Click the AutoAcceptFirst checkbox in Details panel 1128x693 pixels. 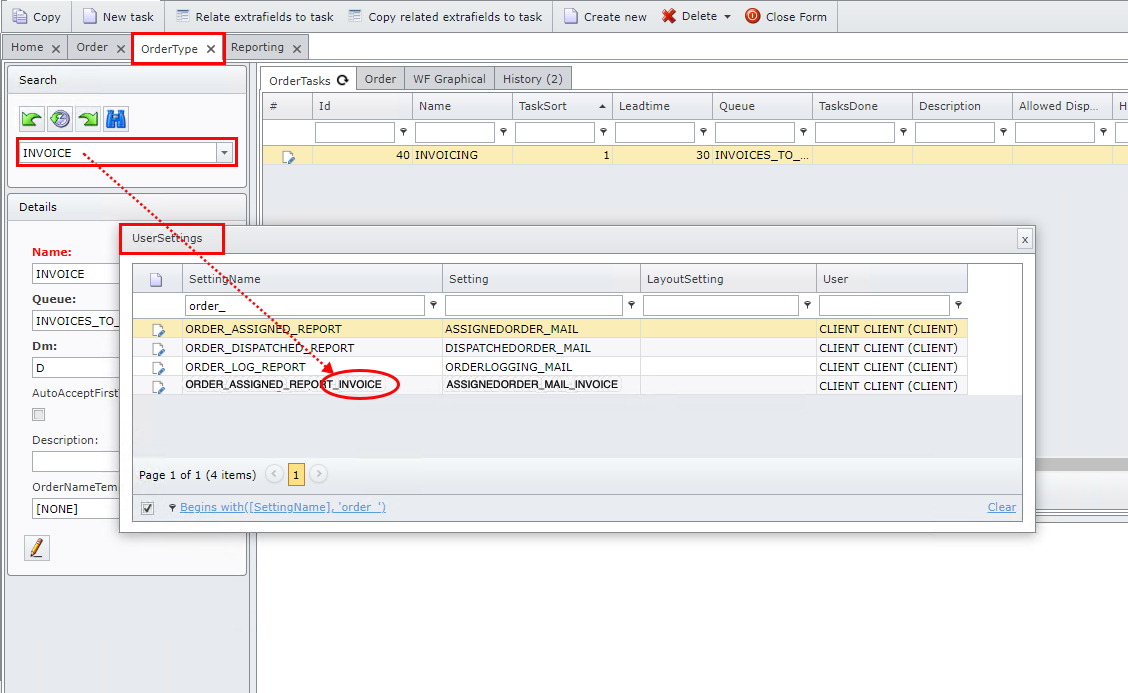click(x=37, y=414)
